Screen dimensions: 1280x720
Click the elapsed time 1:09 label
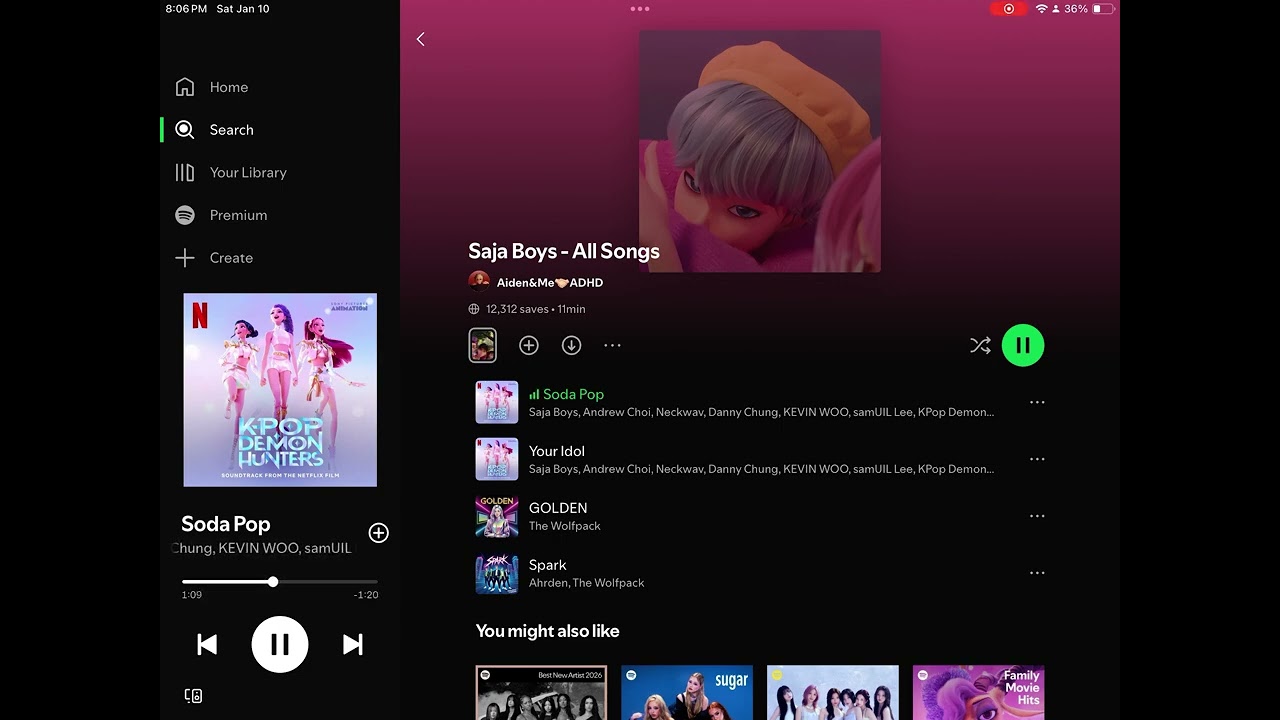point(192,595)
